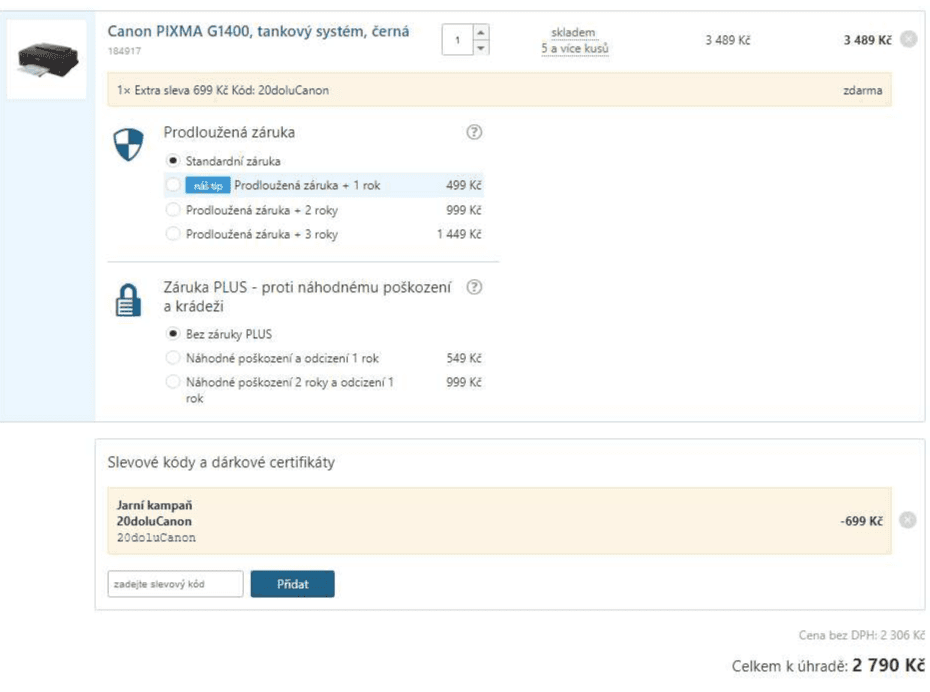This screenshot has height=692, width=930.
Task: Select Prodloužená záruka + 3 roky
Action: (173, 234)
